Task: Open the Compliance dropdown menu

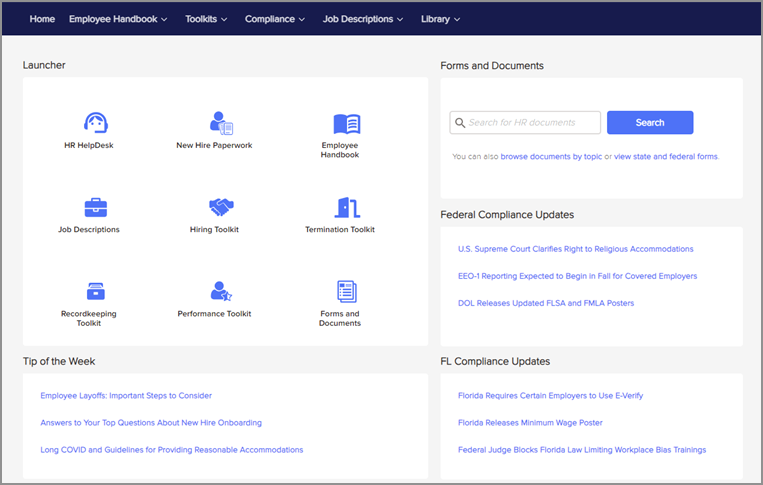Action: (x=276, y=19)
